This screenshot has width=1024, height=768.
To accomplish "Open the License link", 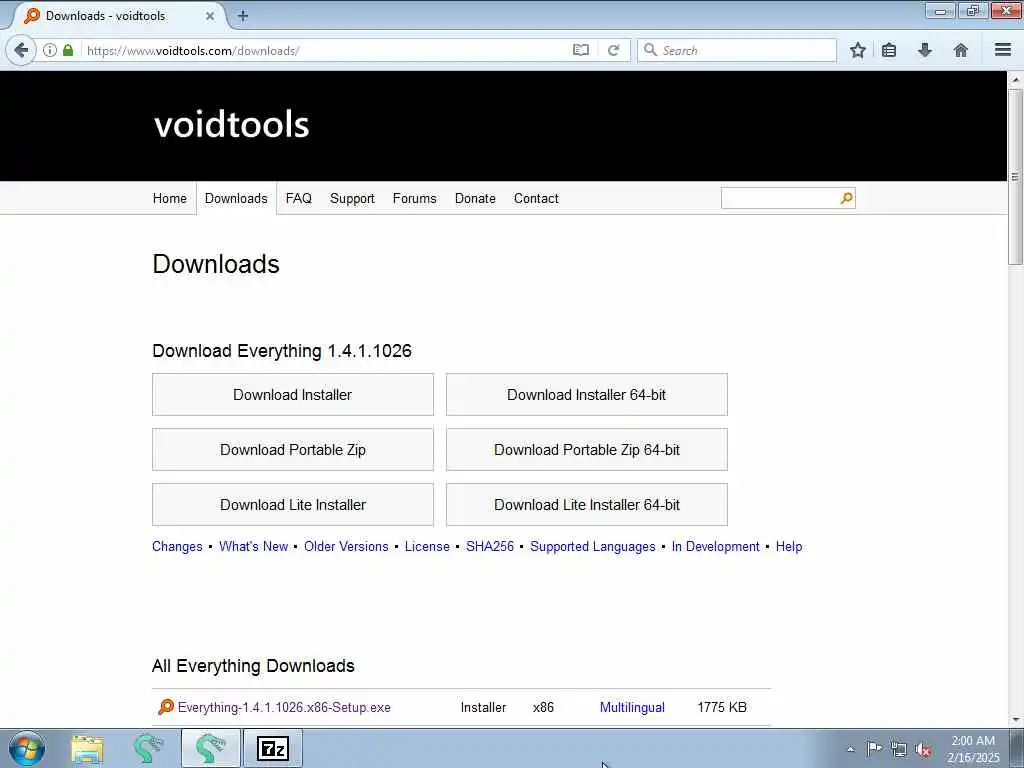I will tap(427, 546).
